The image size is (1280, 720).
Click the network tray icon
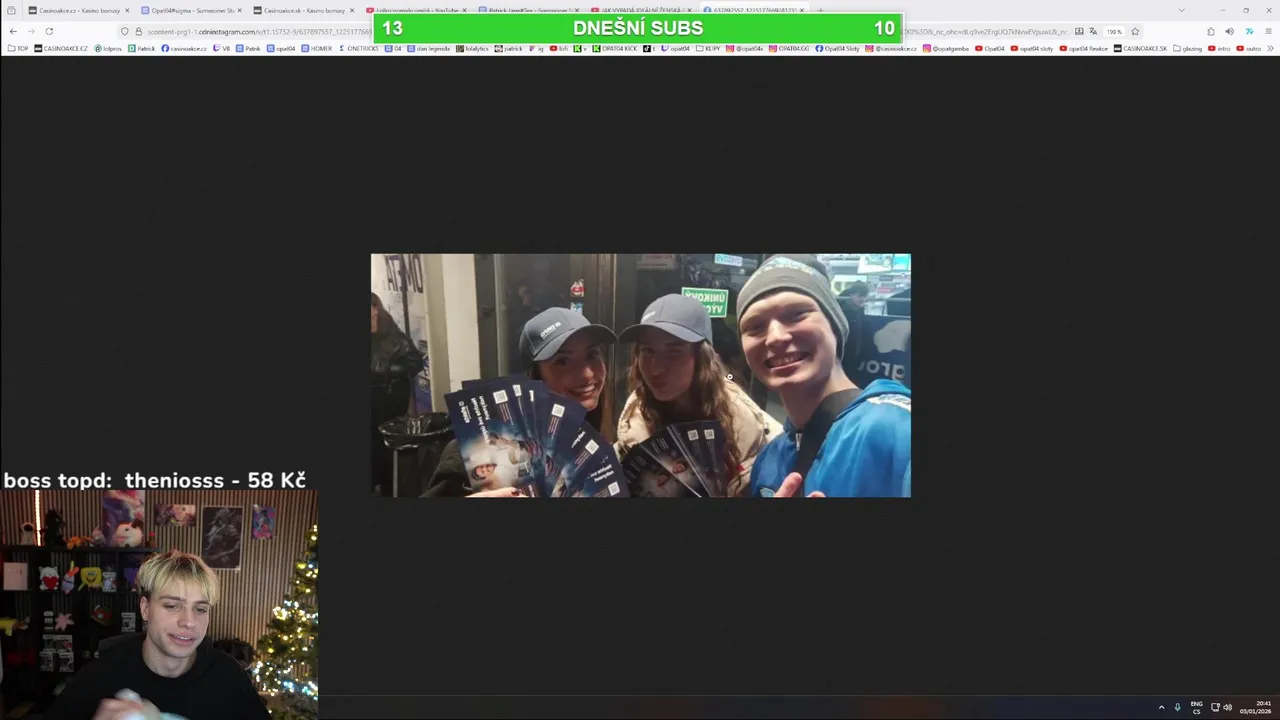pos(1215,707)
